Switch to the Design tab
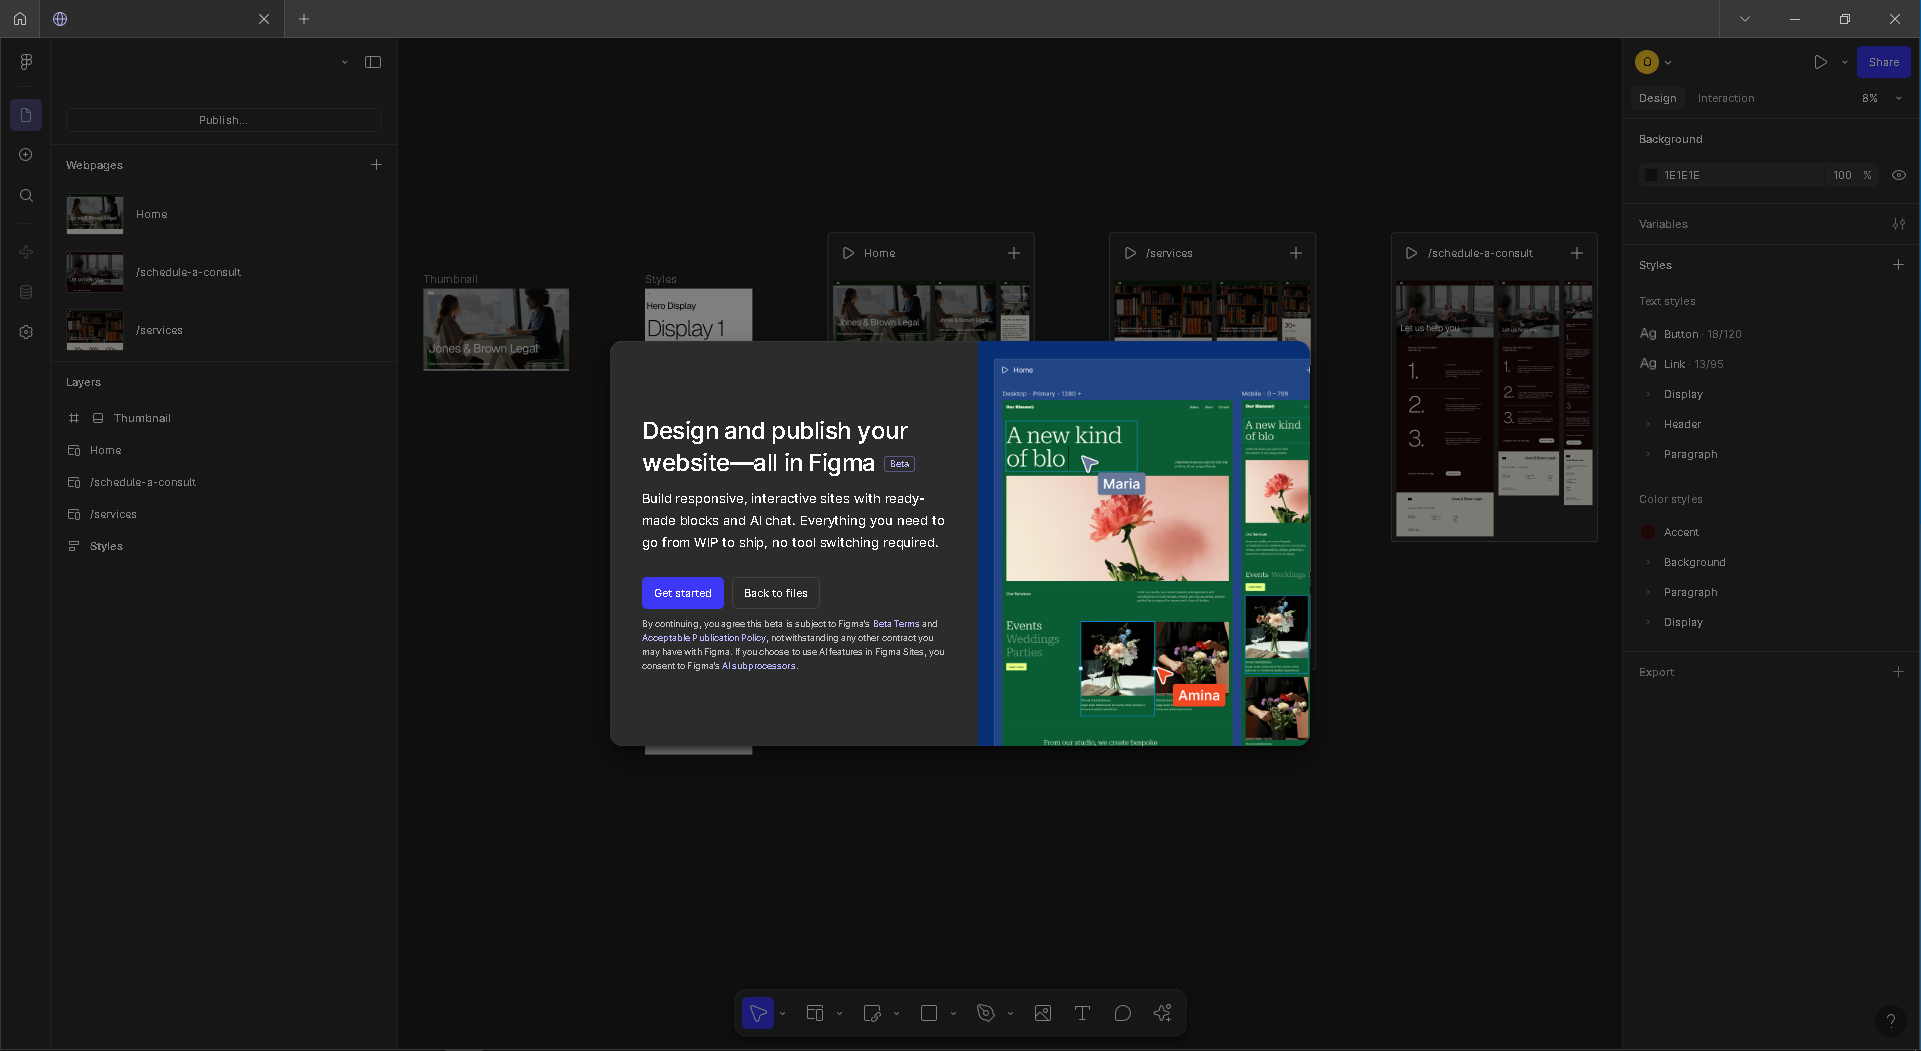The width and height of the screenshot is (1921, 1051). coord(1657,98)
